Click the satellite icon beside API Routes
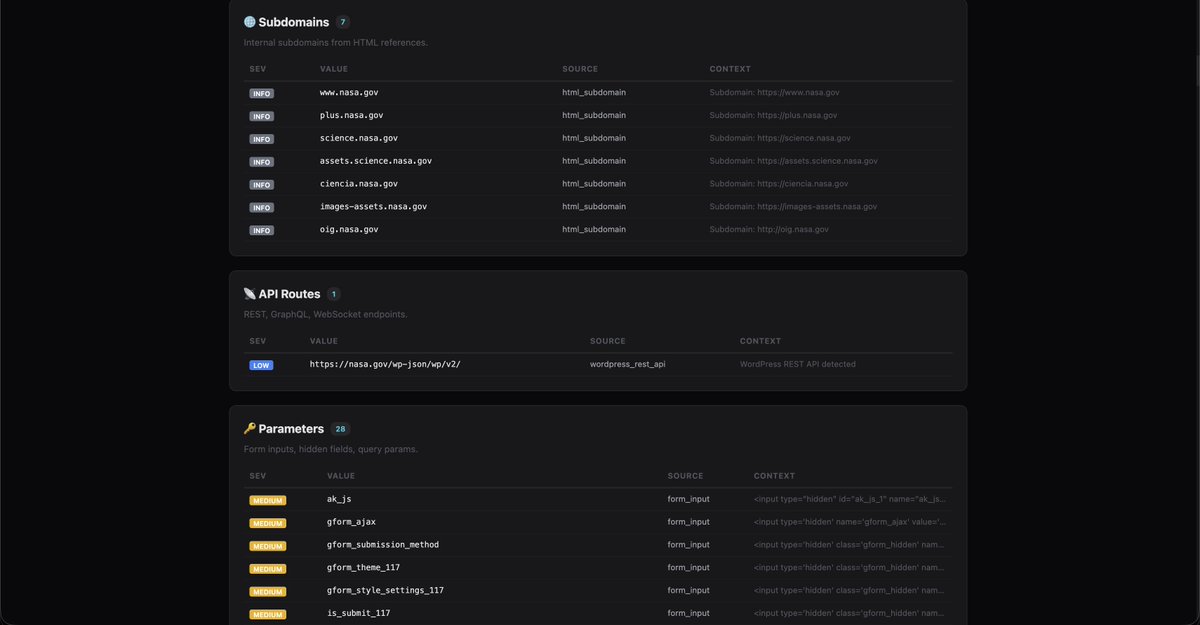Screen dimensions: 1200x625 249,294
